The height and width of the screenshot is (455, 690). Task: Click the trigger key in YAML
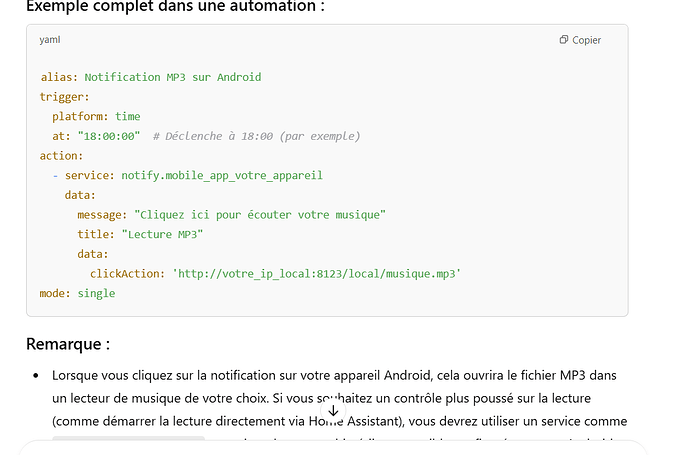click(64, 97)
